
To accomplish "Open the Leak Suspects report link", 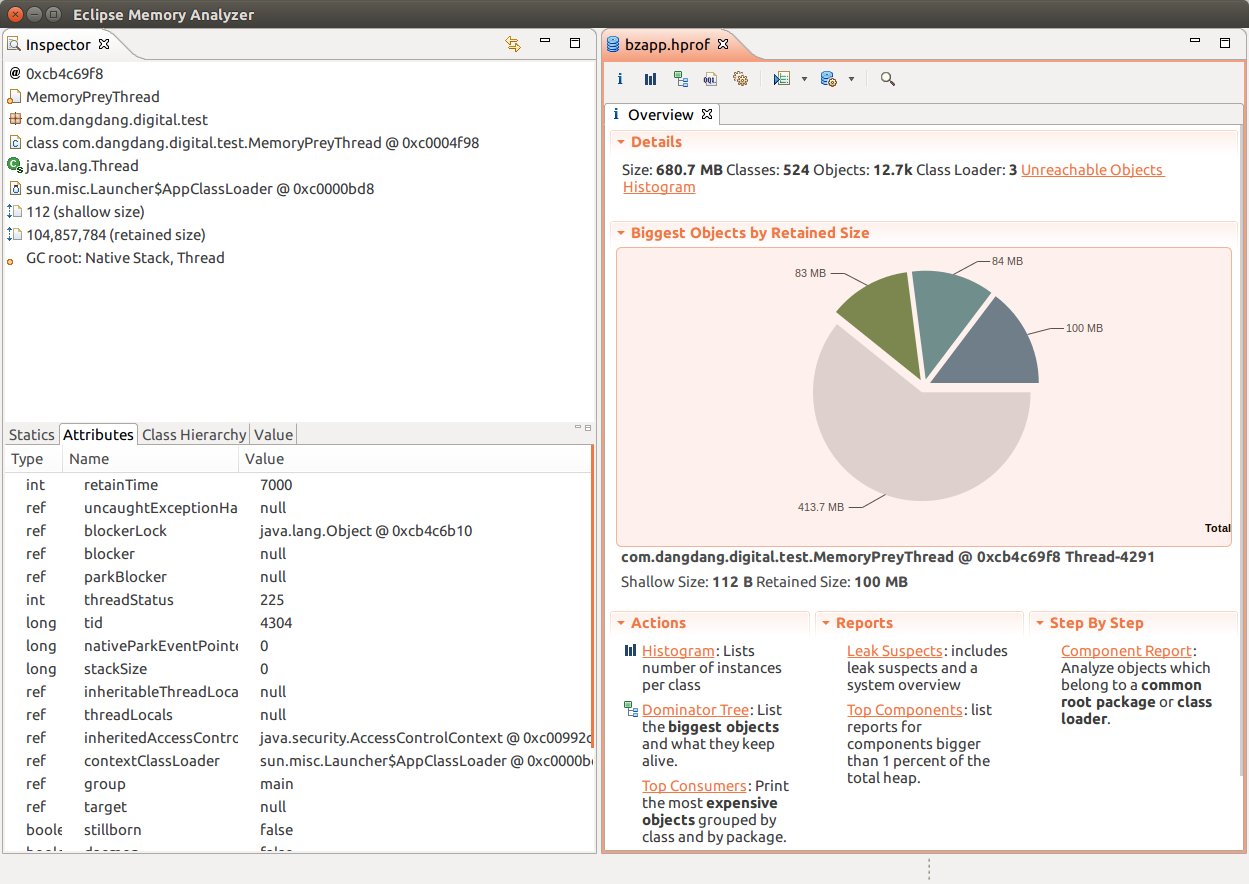I will 894,650.
